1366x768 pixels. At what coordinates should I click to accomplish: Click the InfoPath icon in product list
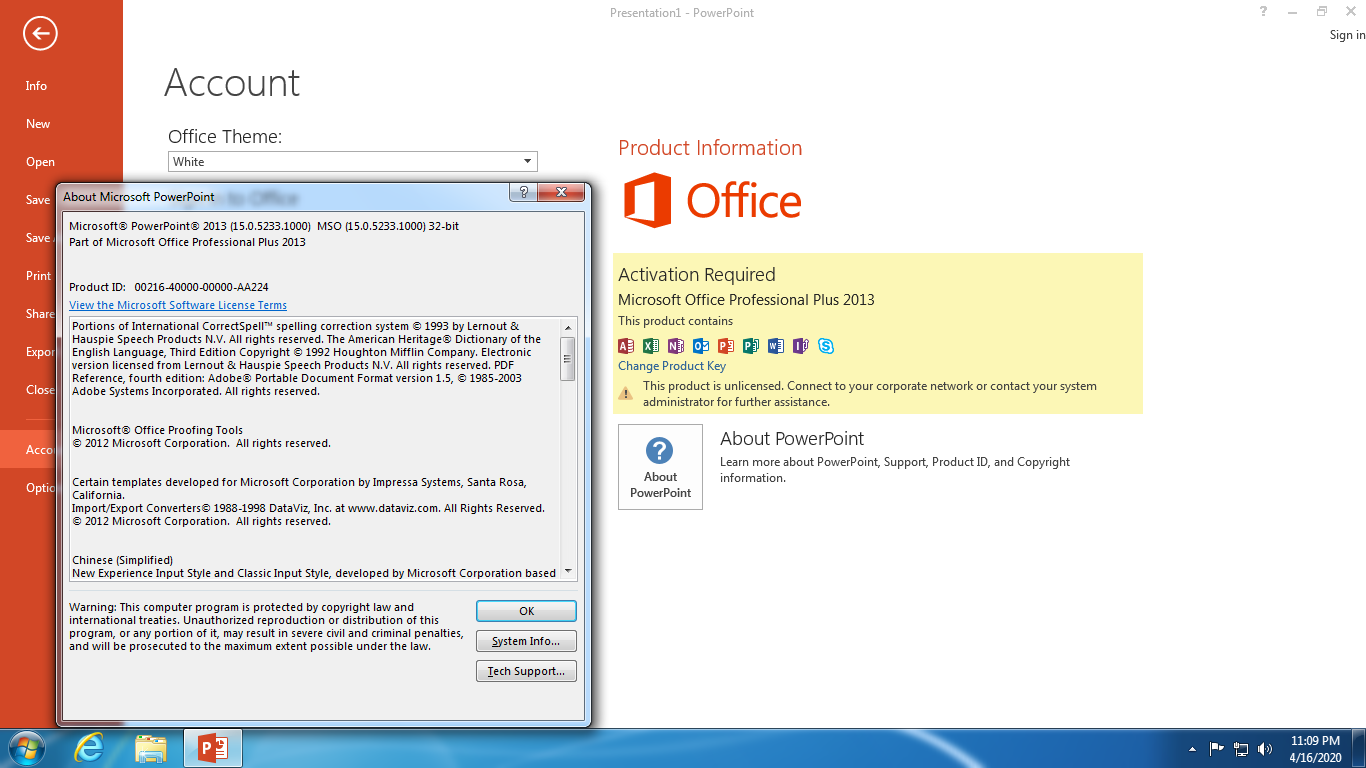801,346
